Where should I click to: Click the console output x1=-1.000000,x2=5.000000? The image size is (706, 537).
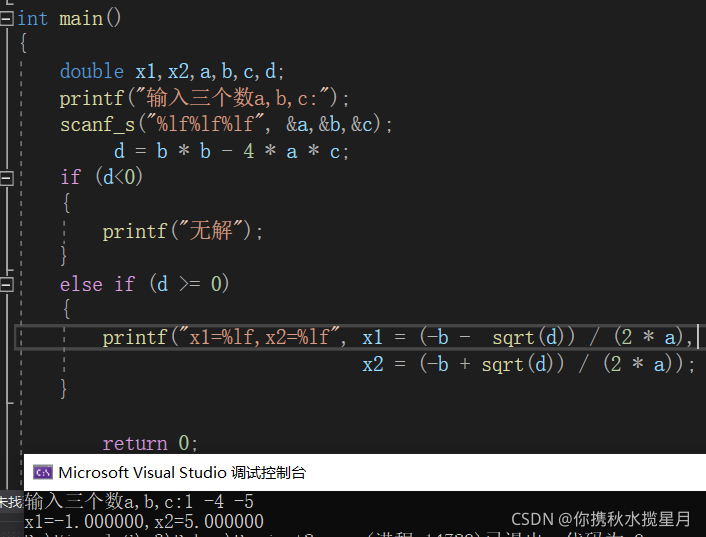tap(144, 521)
